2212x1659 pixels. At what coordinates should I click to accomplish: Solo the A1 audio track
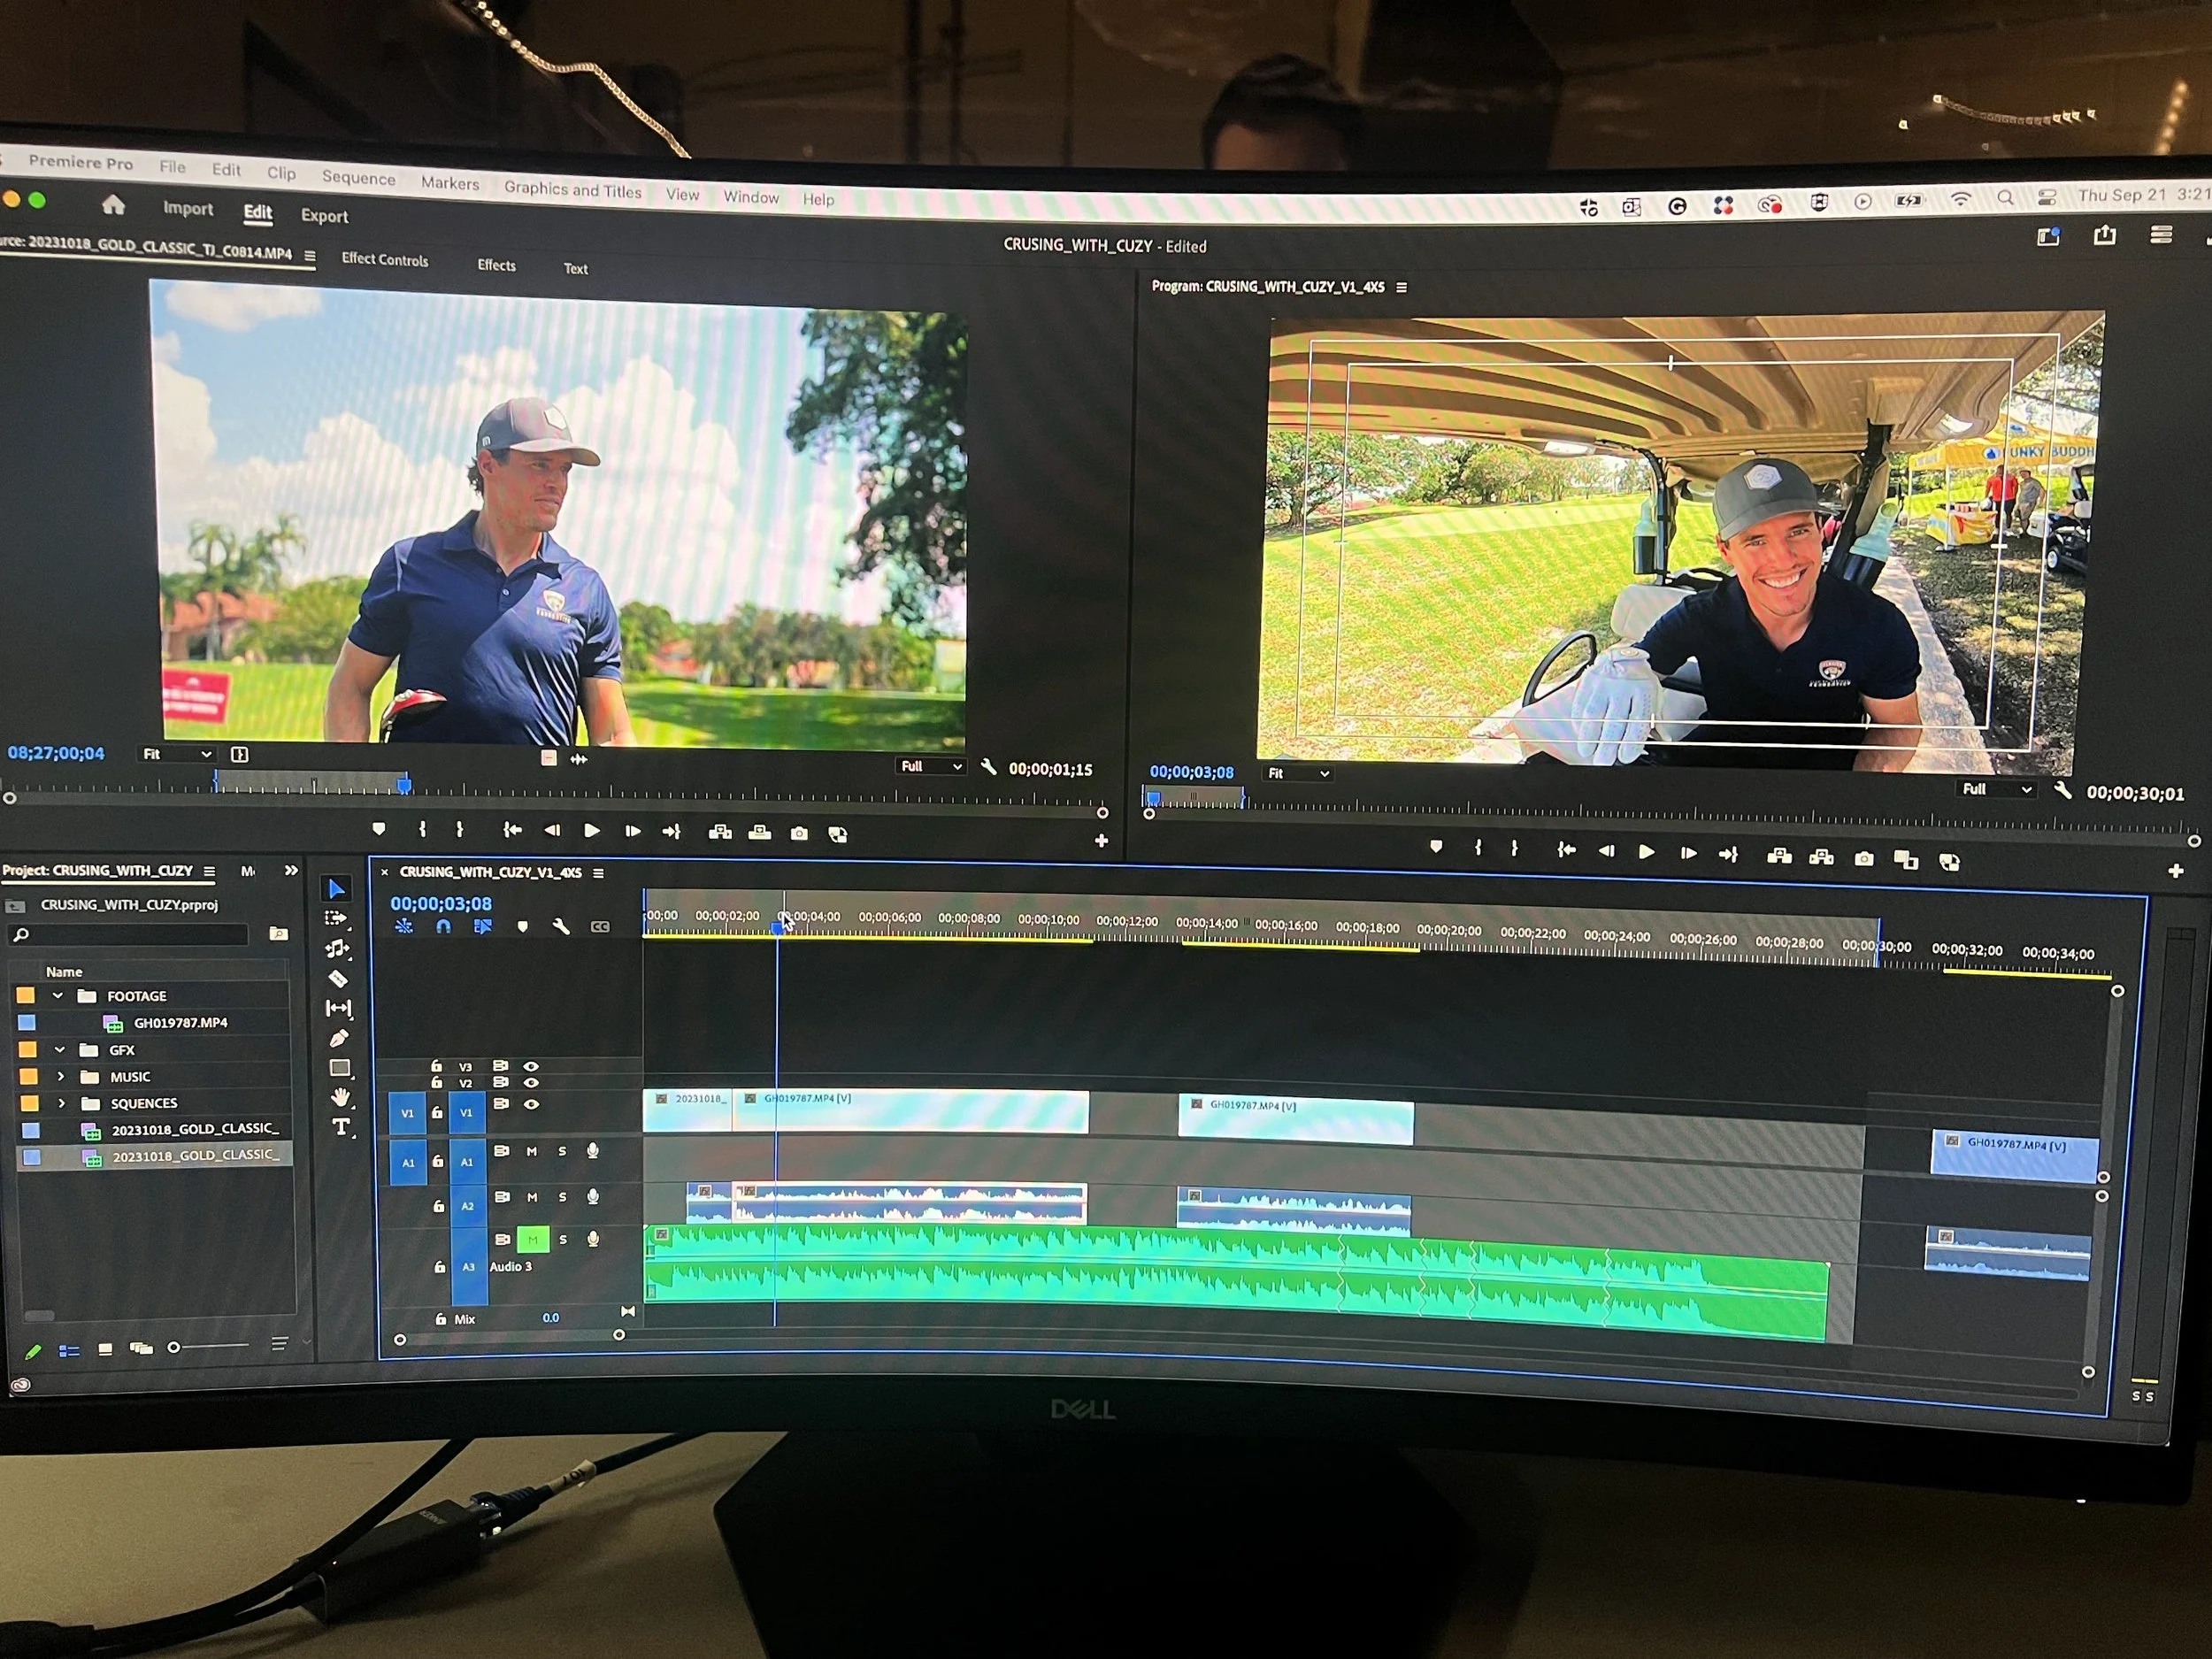(x=562, y=1152)
